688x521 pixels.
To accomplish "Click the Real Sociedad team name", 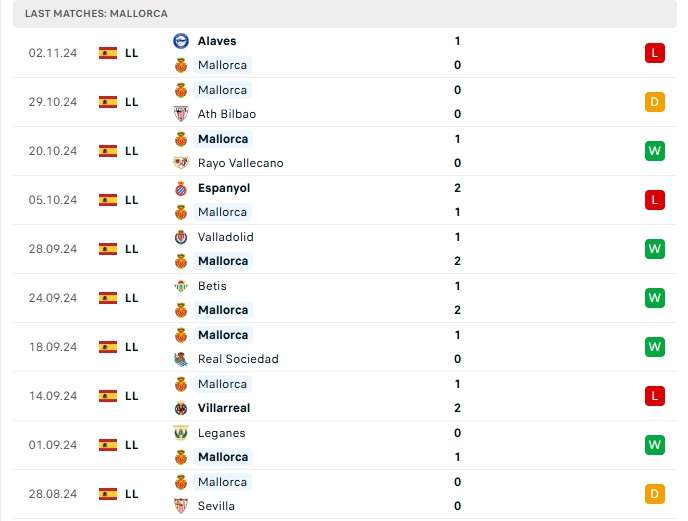I will click(x=238, y=359).
